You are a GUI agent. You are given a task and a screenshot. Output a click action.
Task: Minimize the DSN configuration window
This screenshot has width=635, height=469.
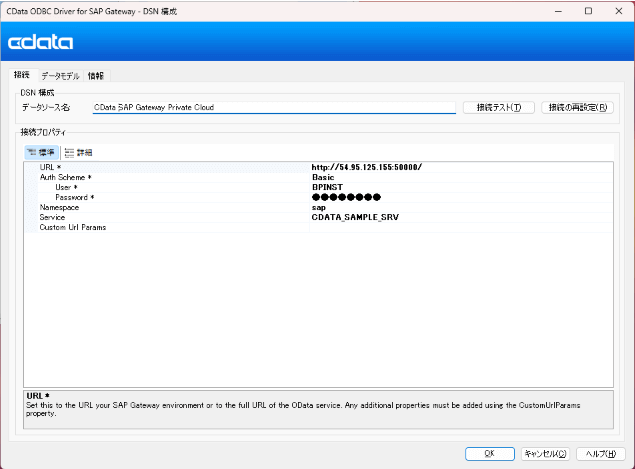point(558,11)
